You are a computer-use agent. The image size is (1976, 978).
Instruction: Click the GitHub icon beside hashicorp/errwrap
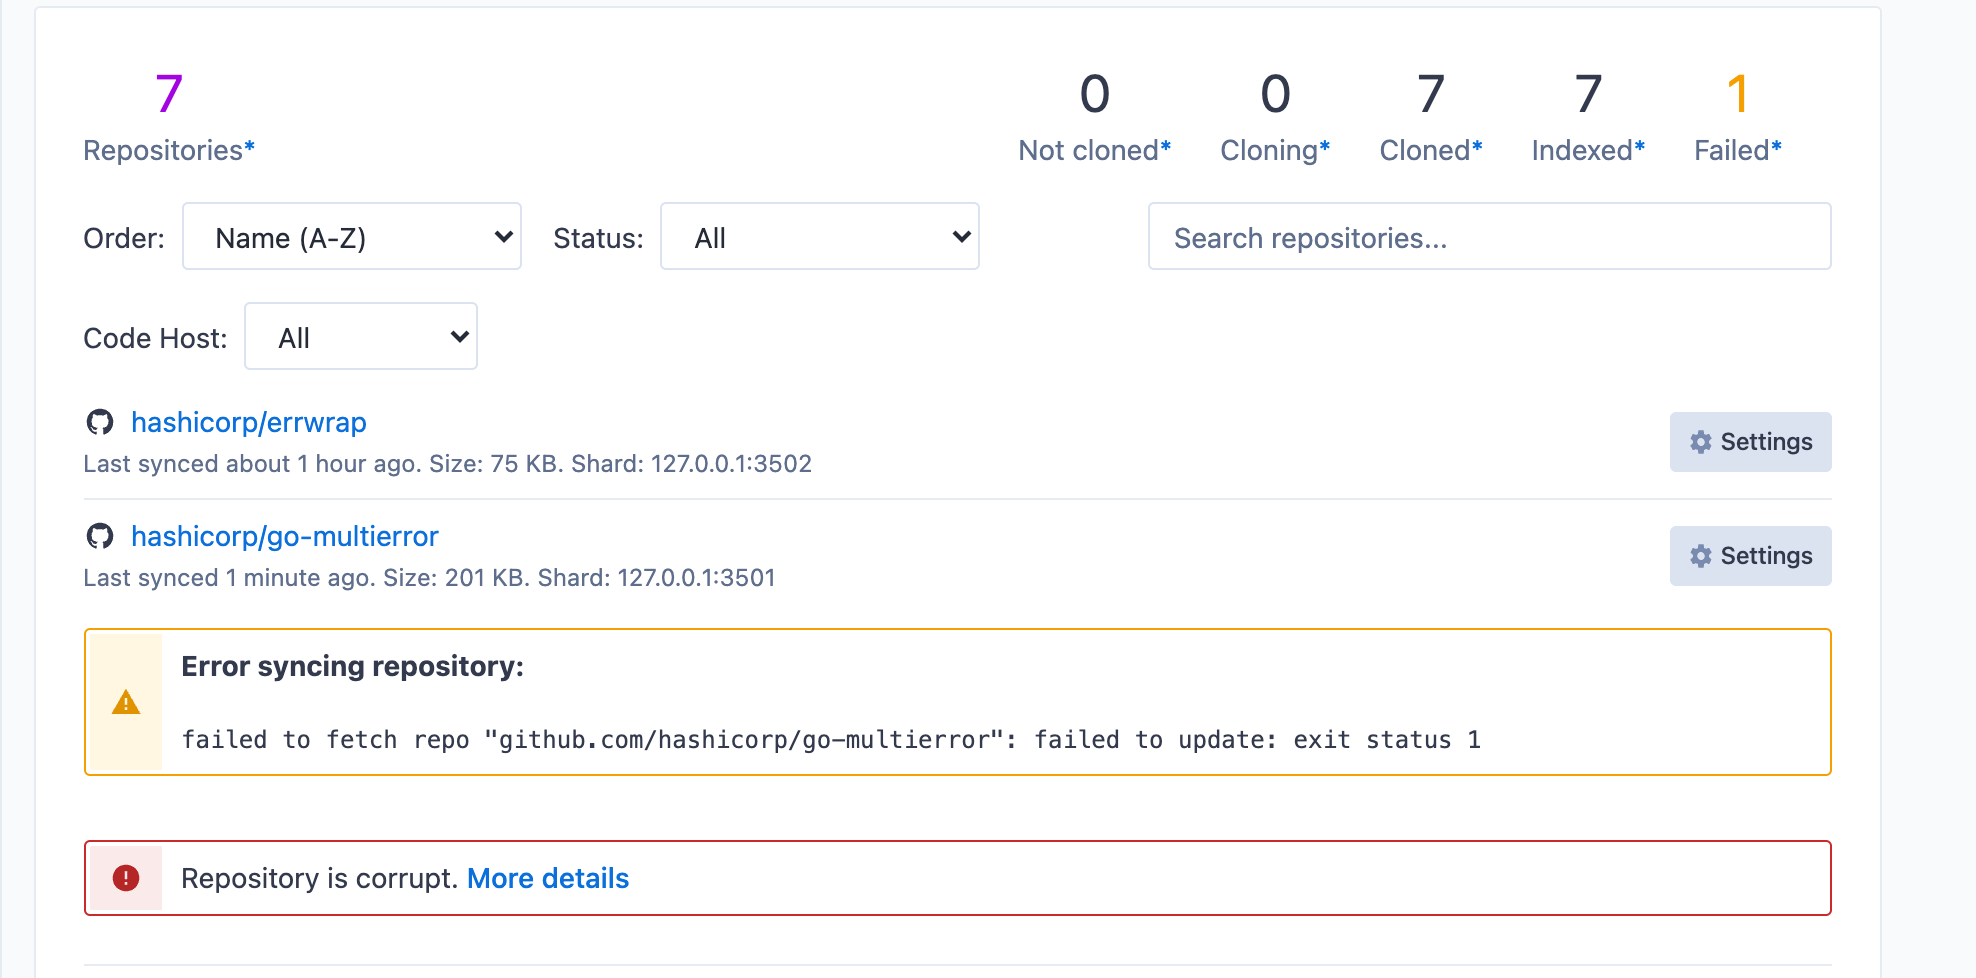point(100,422)
